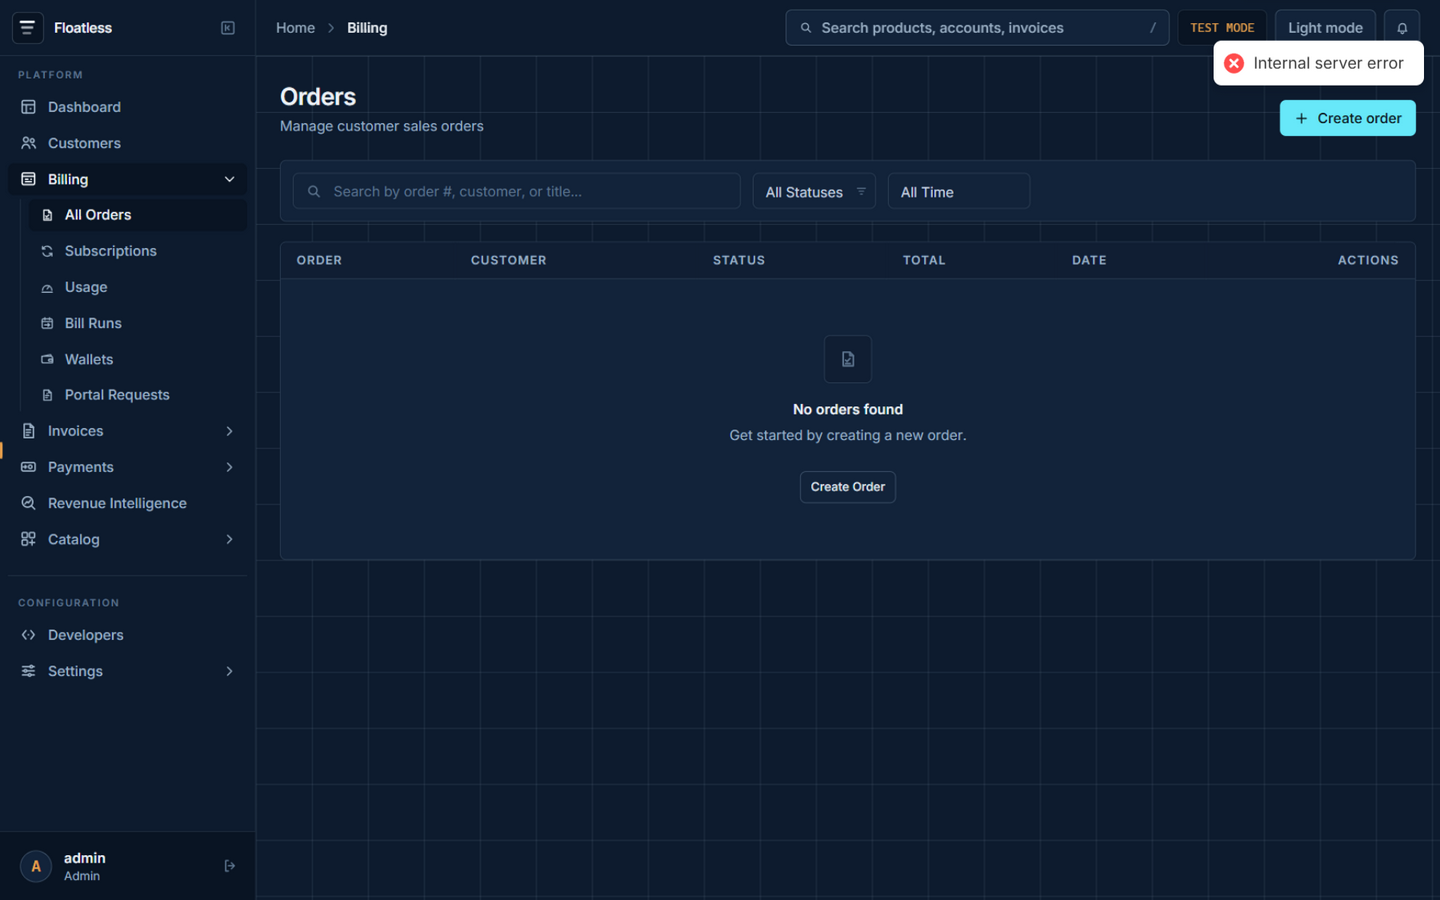1440x900 pixels.
Task: Click the Usage gauge icon
Action: click(47, 287)
